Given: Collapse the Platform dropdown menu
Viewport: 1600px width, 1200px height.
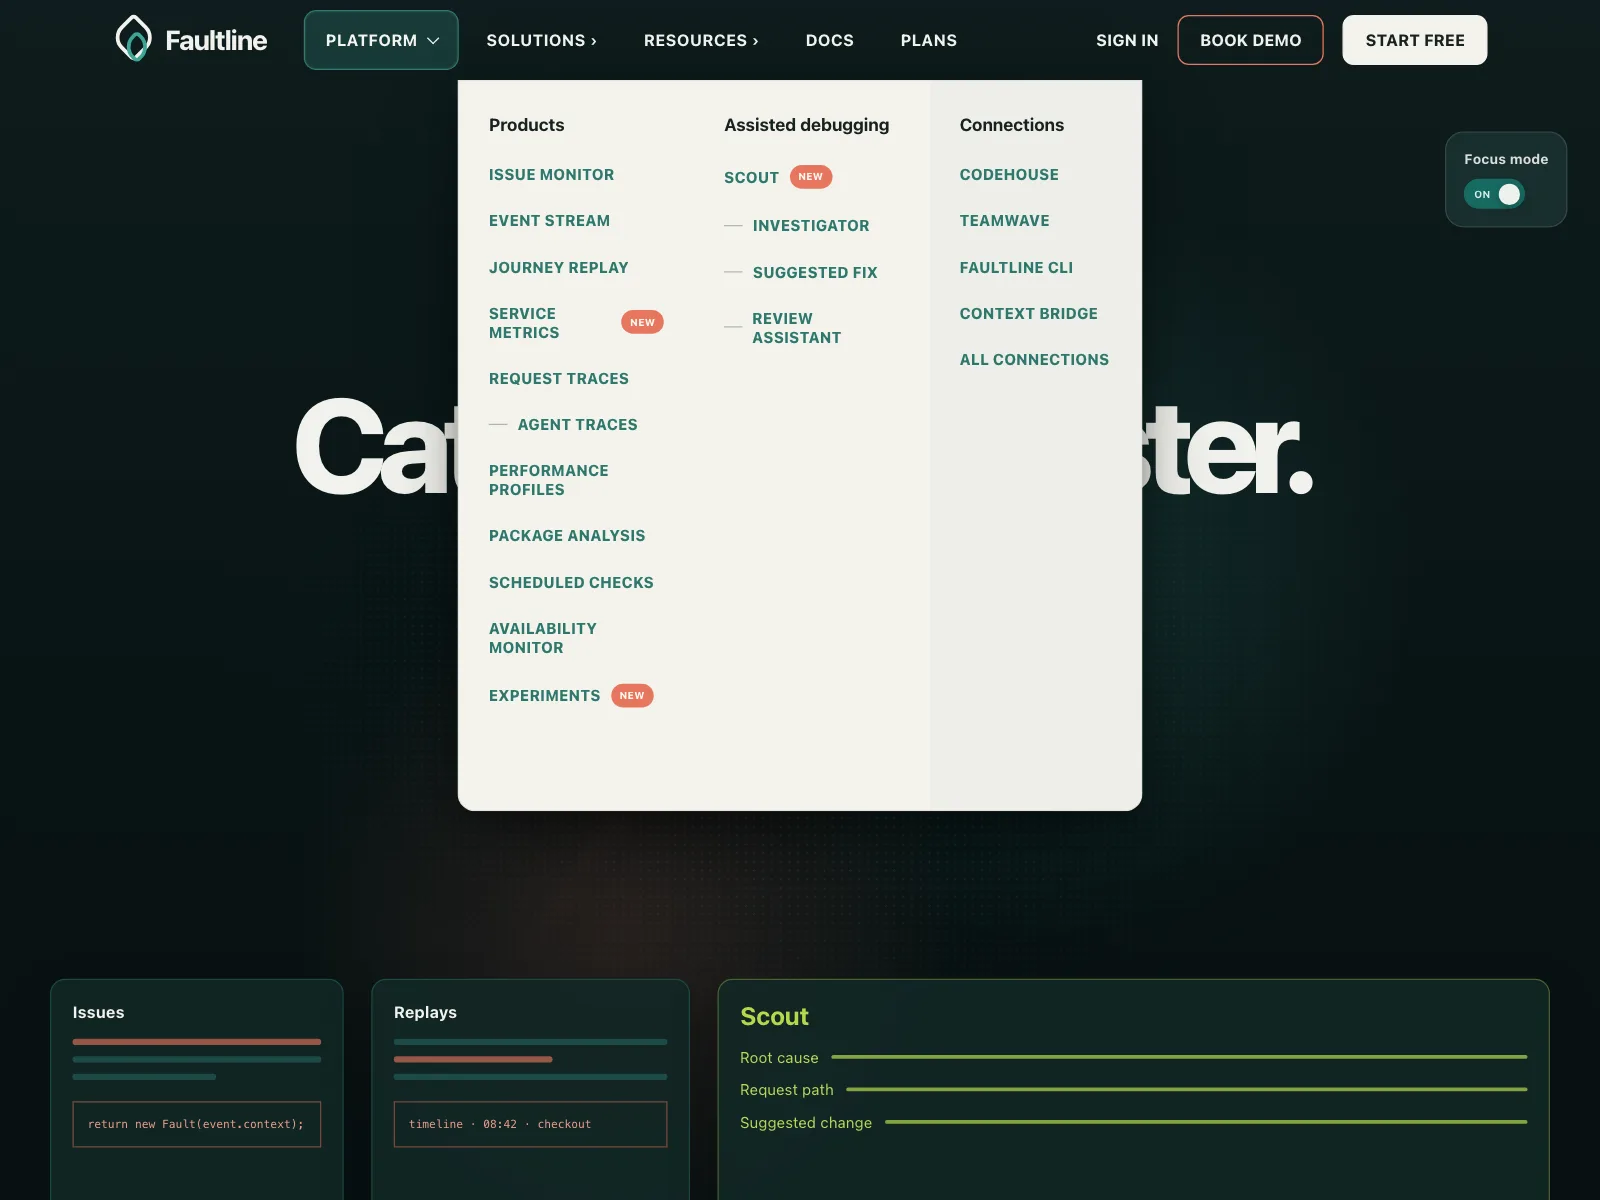Looking at the screenshot, I should click(x=381, y=40).
